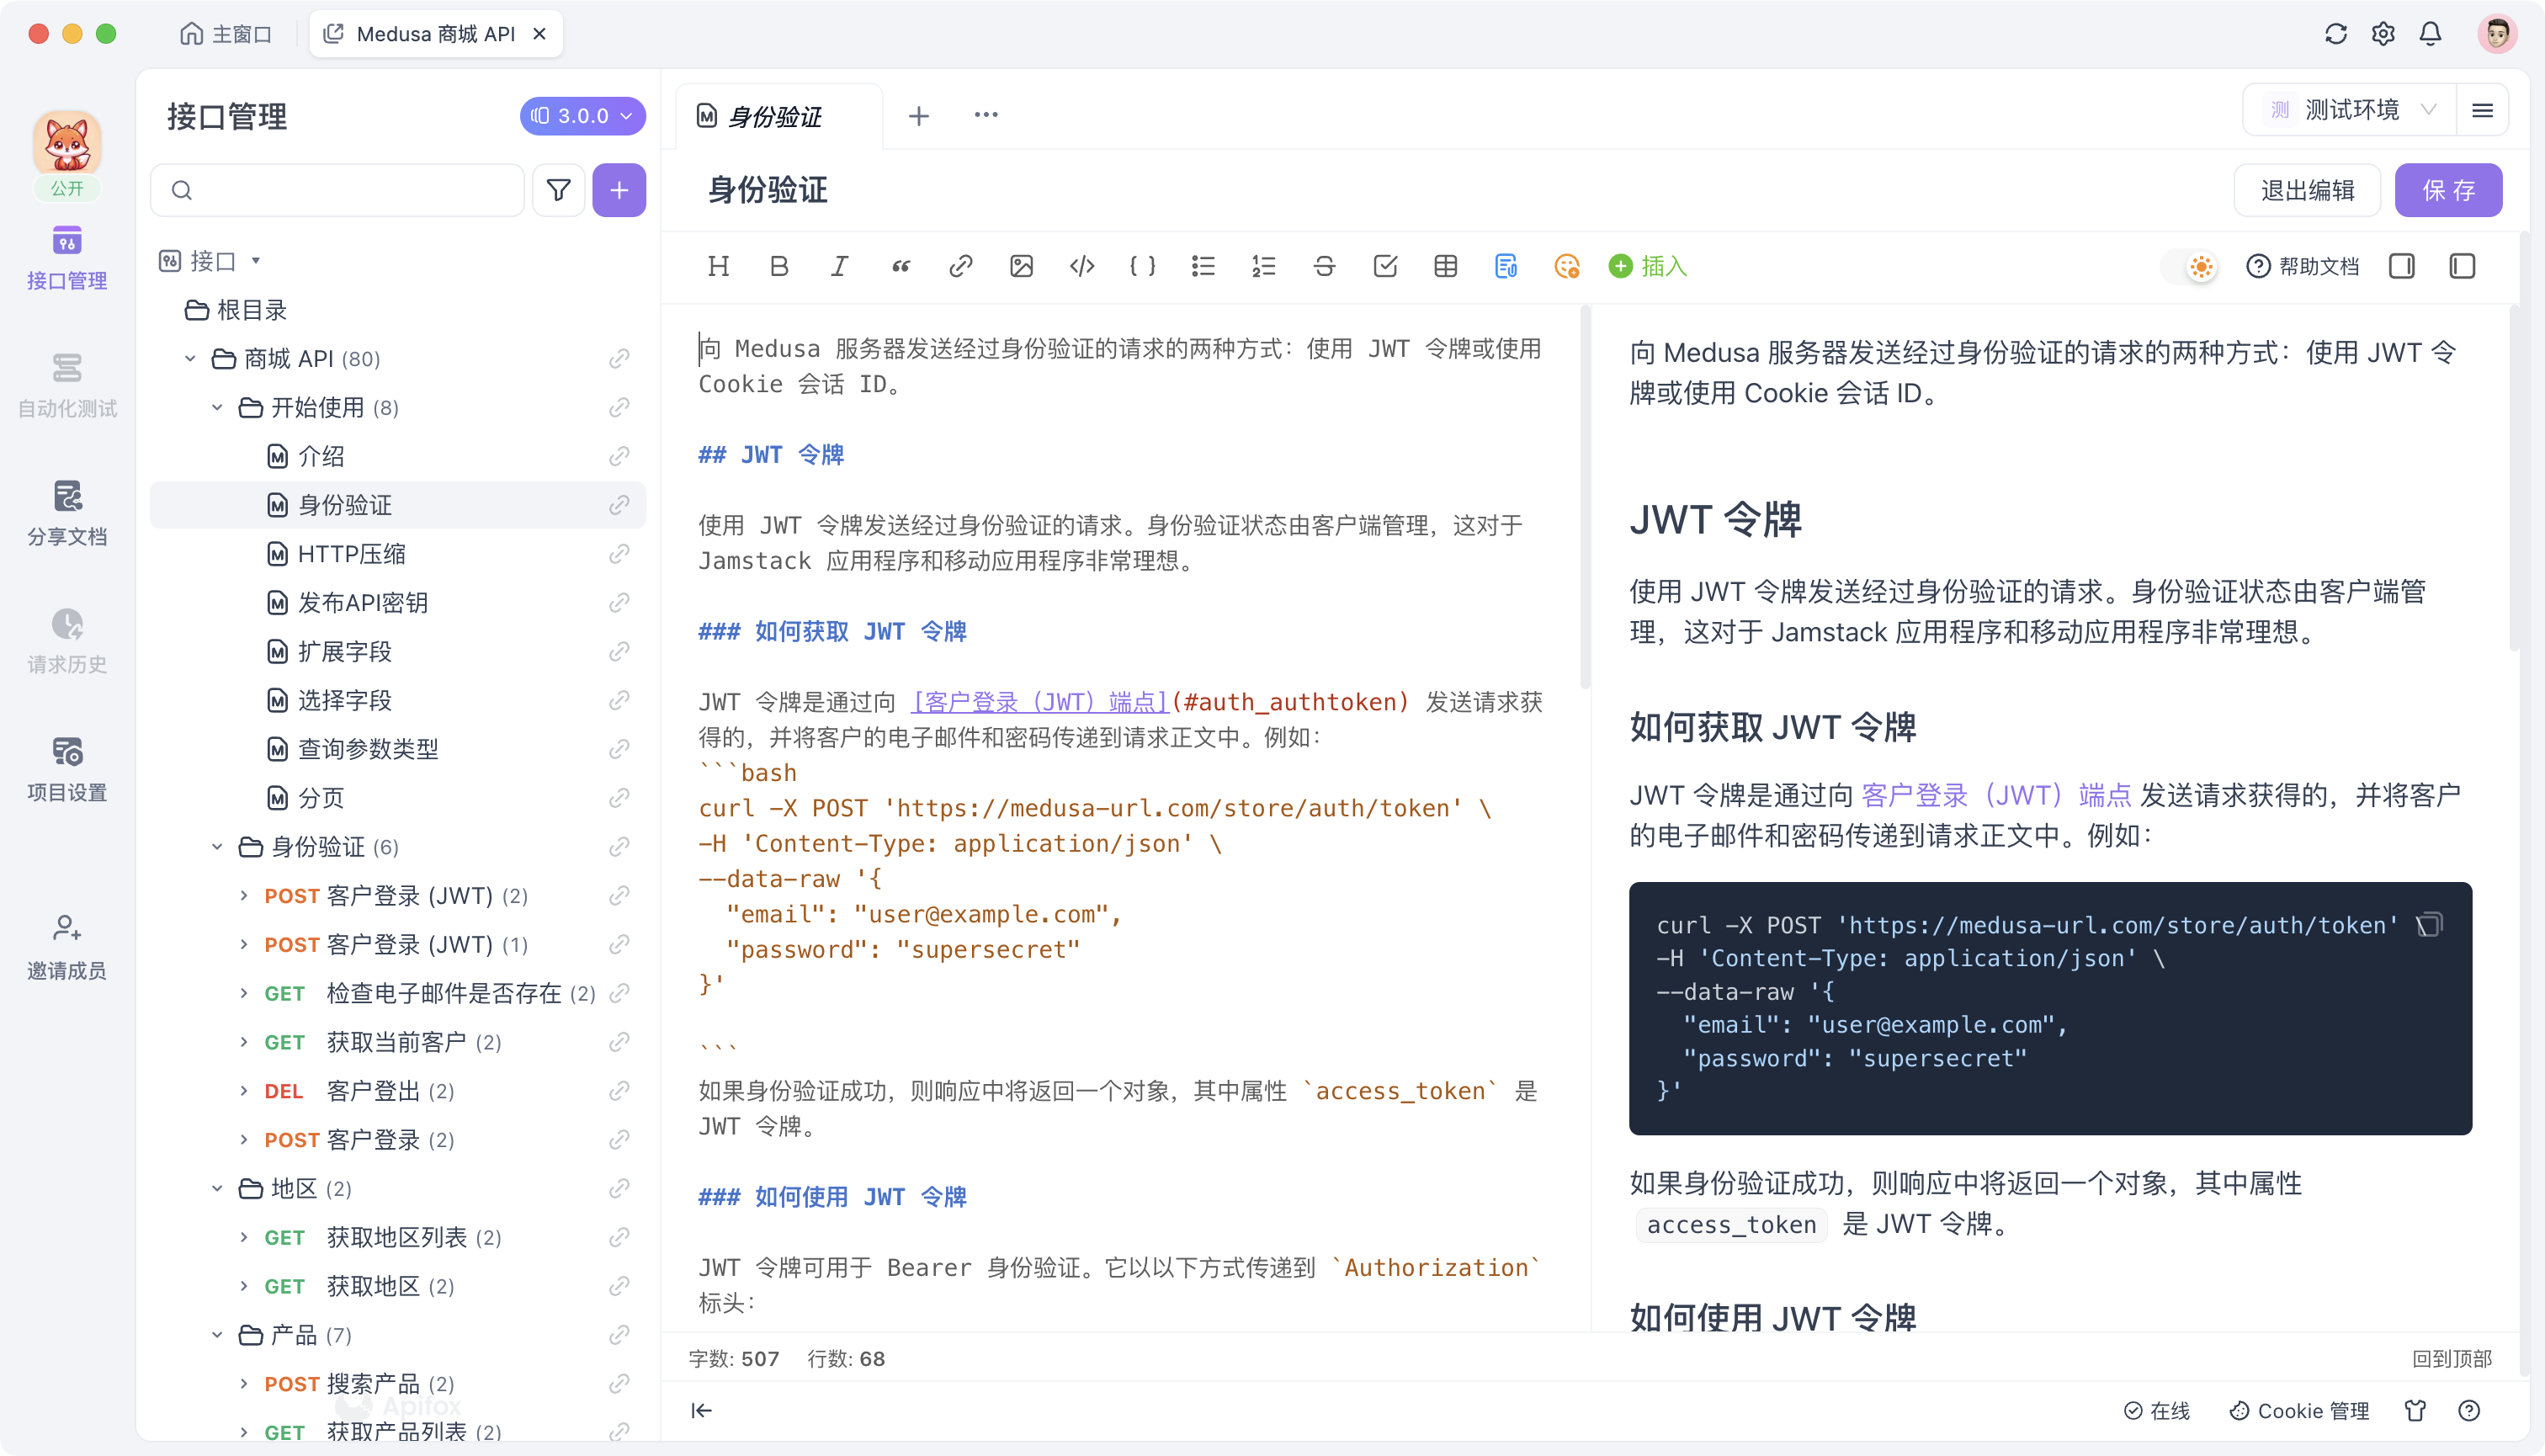
Task: Toggle bold formatting in the editor toolbar
Action: [779, 266]
